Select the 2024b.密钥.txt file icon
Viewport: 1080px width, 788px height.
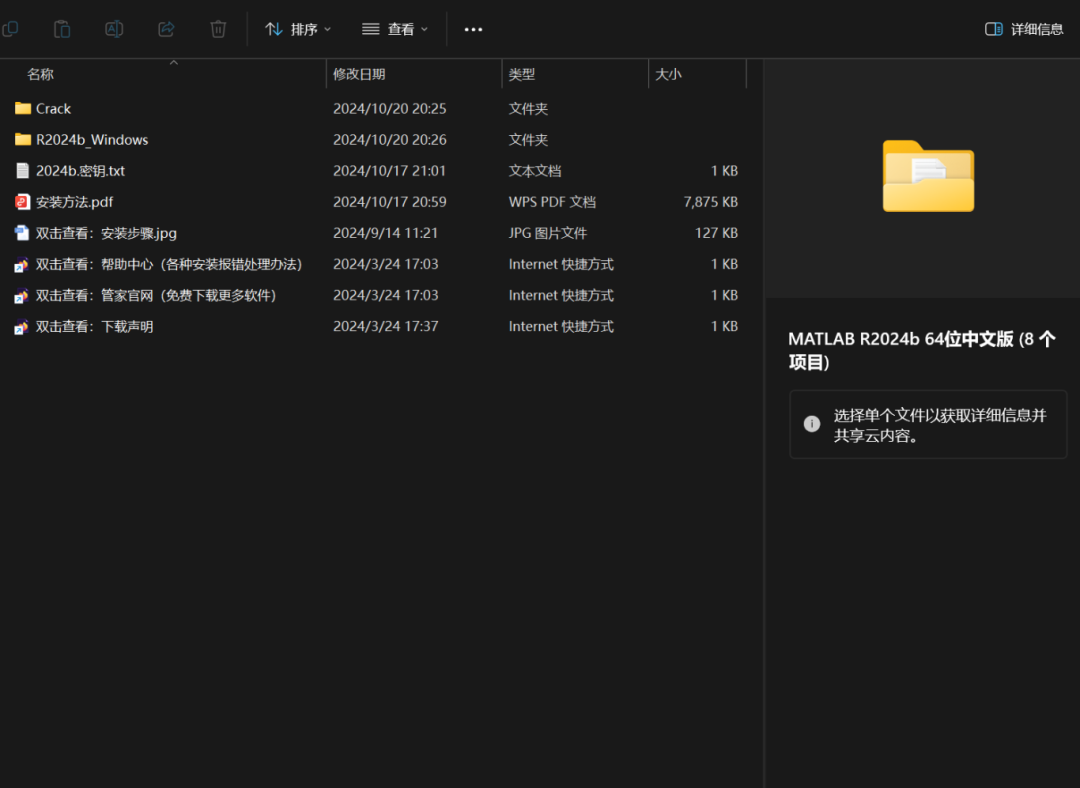point(23,171)
